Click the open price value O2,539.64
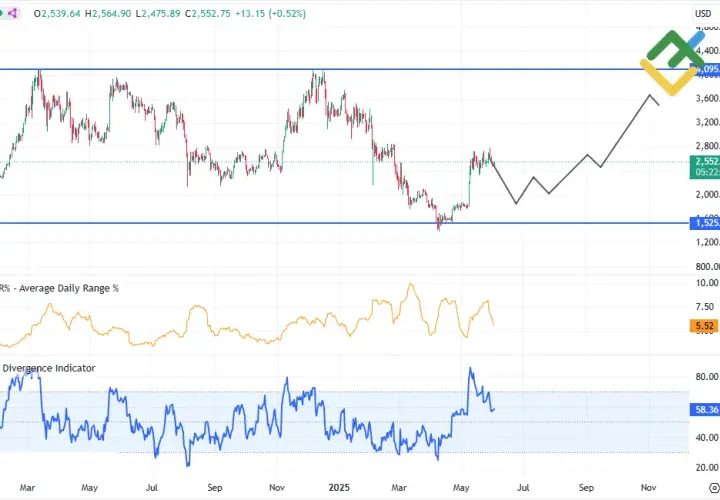Screen dimensions: 720x500 coord(57,14)
